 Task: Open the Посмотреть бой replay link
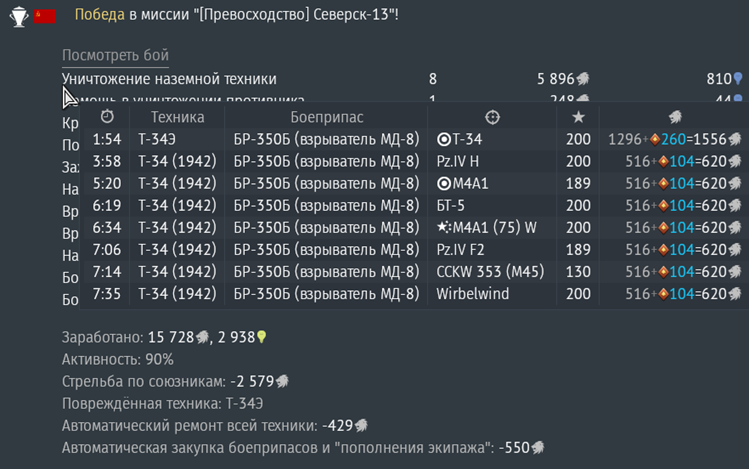115,55
